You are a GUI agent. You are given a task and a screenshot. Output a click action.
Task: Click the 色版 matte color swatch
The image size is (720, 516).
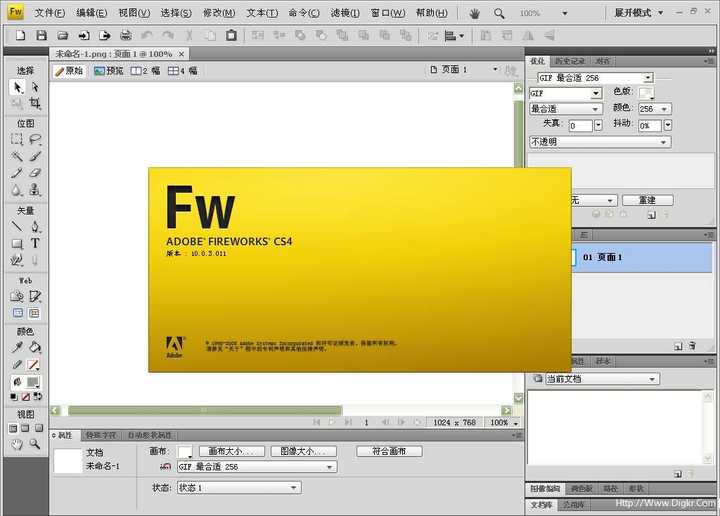coord(647,93)
